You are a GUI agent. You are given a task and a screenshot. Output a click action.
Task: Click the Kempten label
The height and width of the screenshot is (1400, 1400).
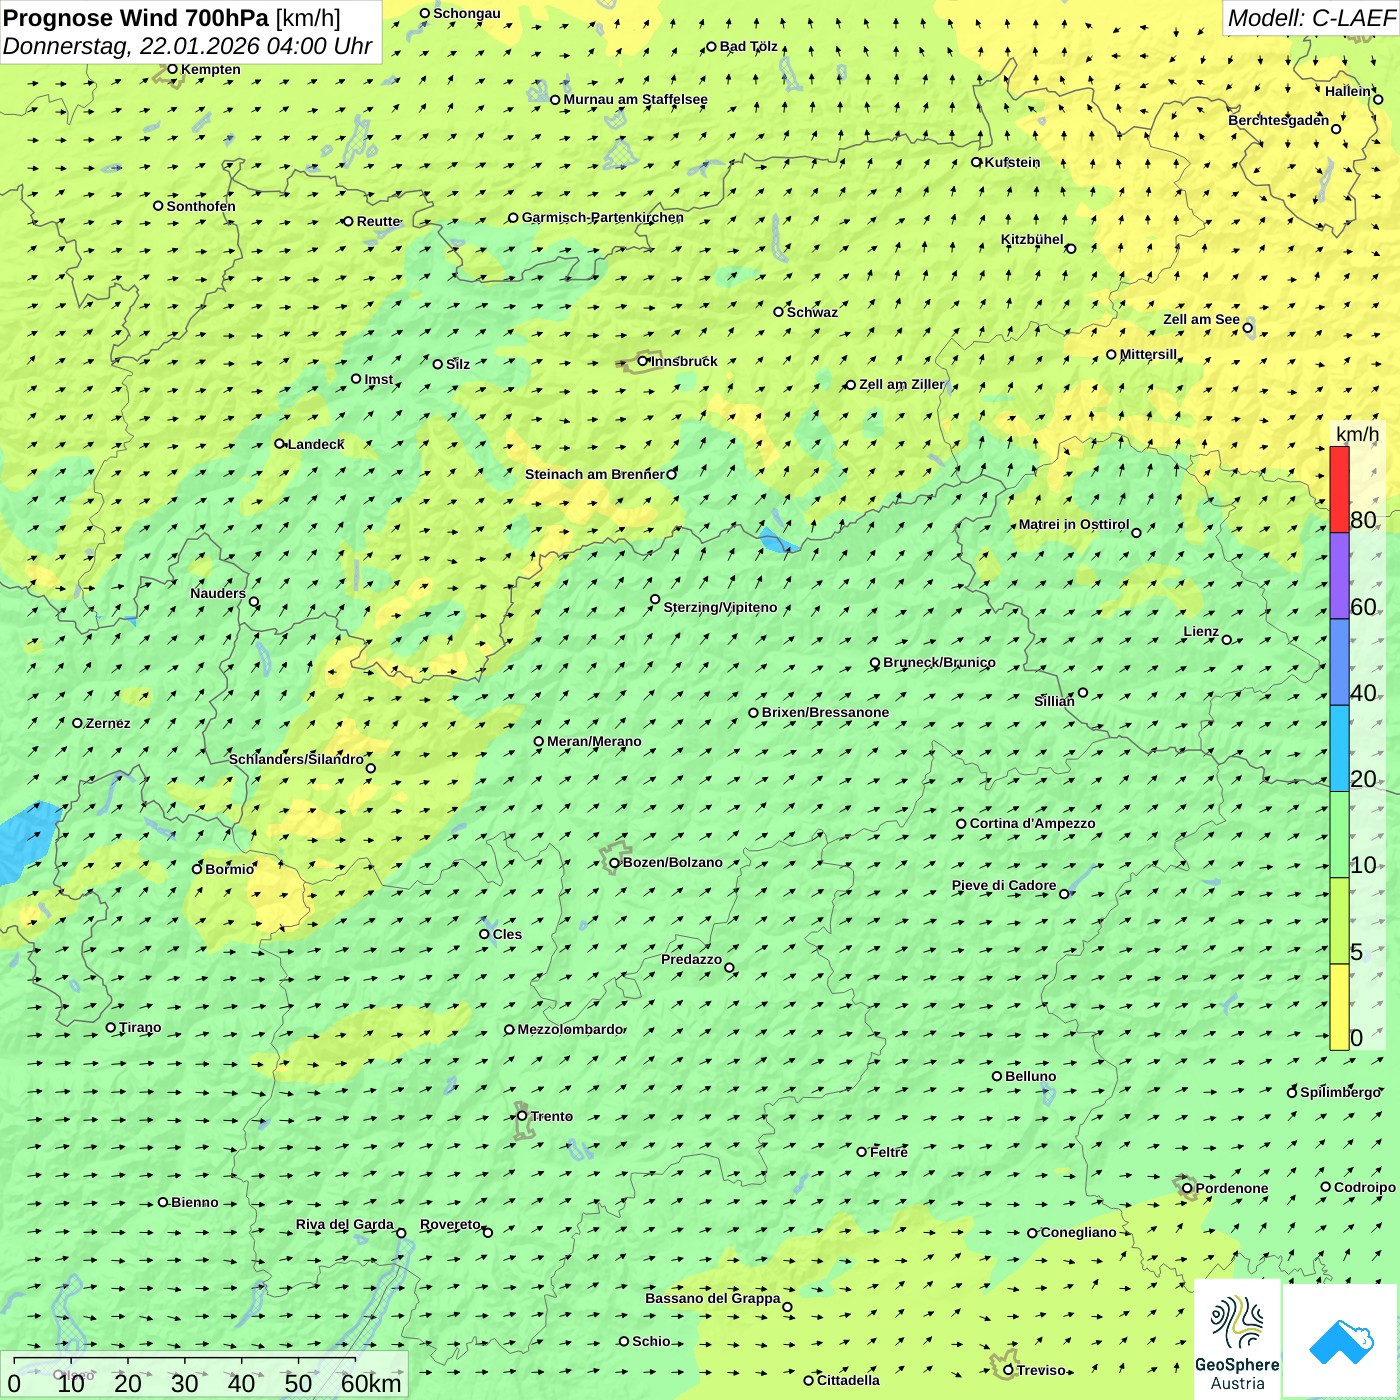tap(210, 69)
